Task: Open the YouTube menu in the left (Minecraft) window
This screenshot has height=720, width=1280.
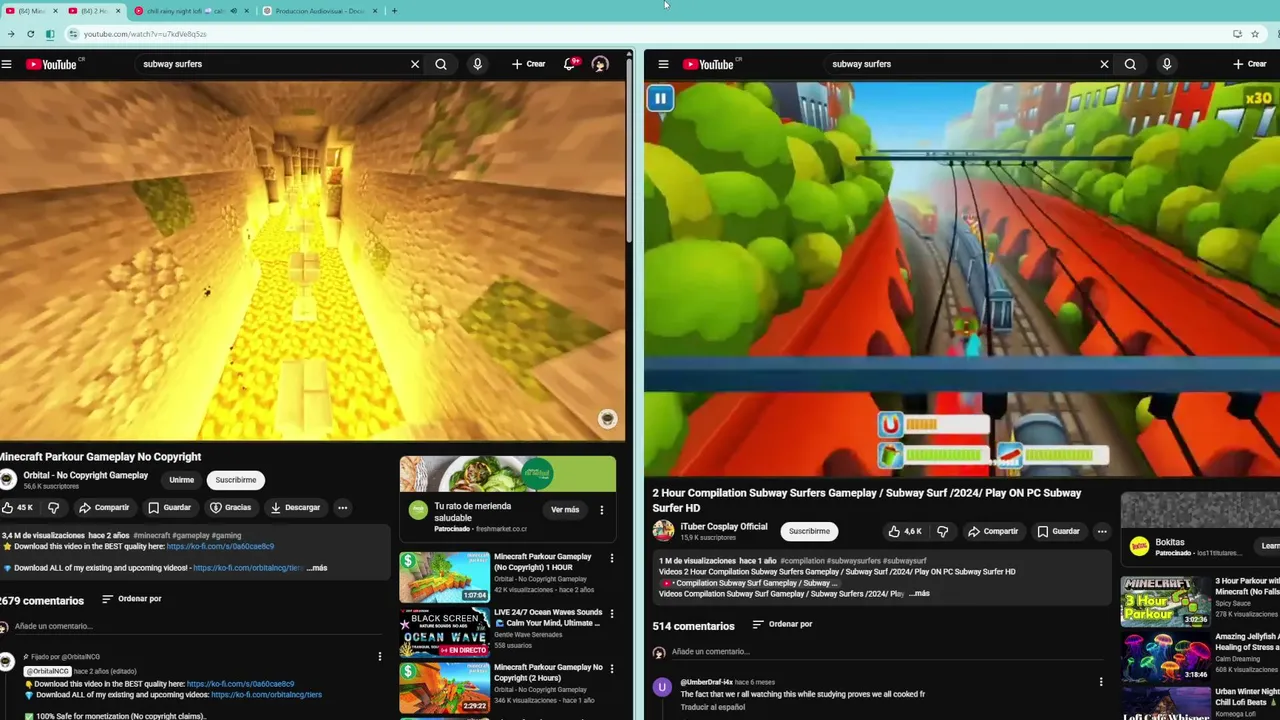Action: 6,64
